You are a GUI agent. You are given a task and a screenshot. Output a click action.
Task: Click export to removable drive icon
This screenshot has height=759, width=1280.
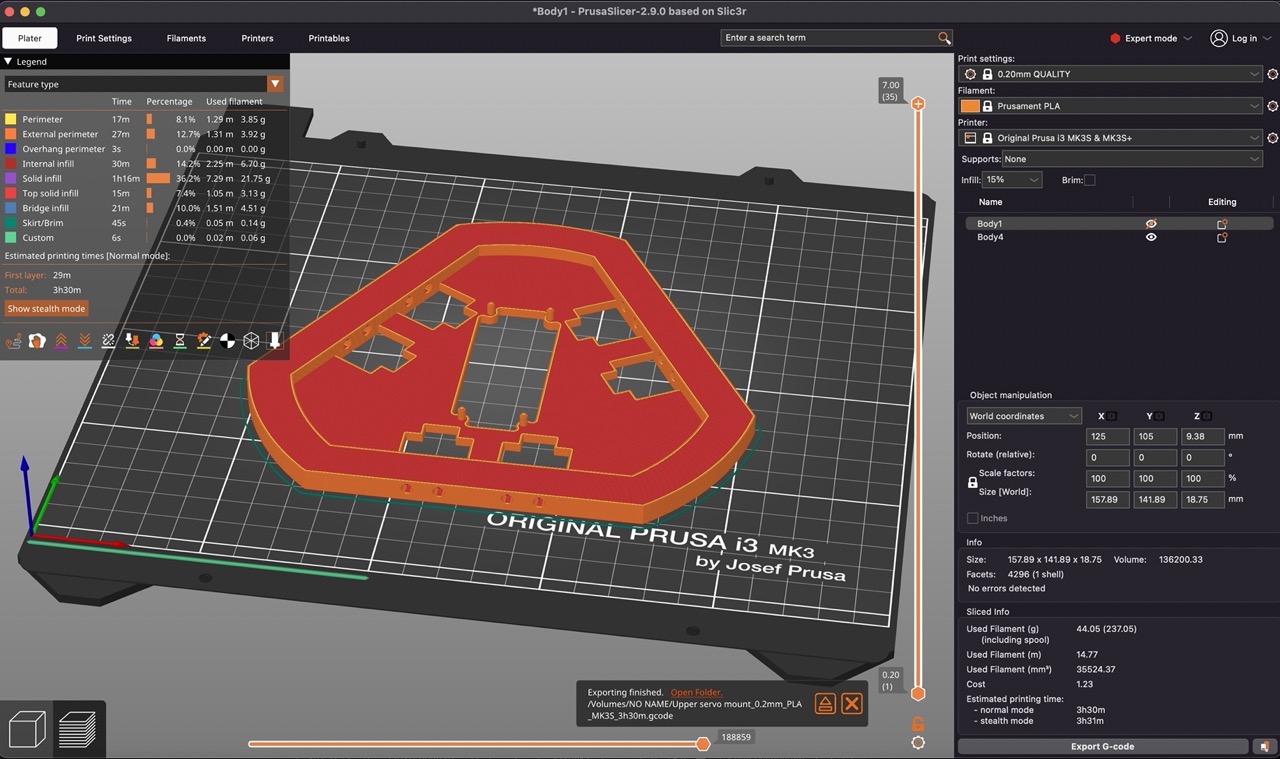click(x=1265, y=747)
